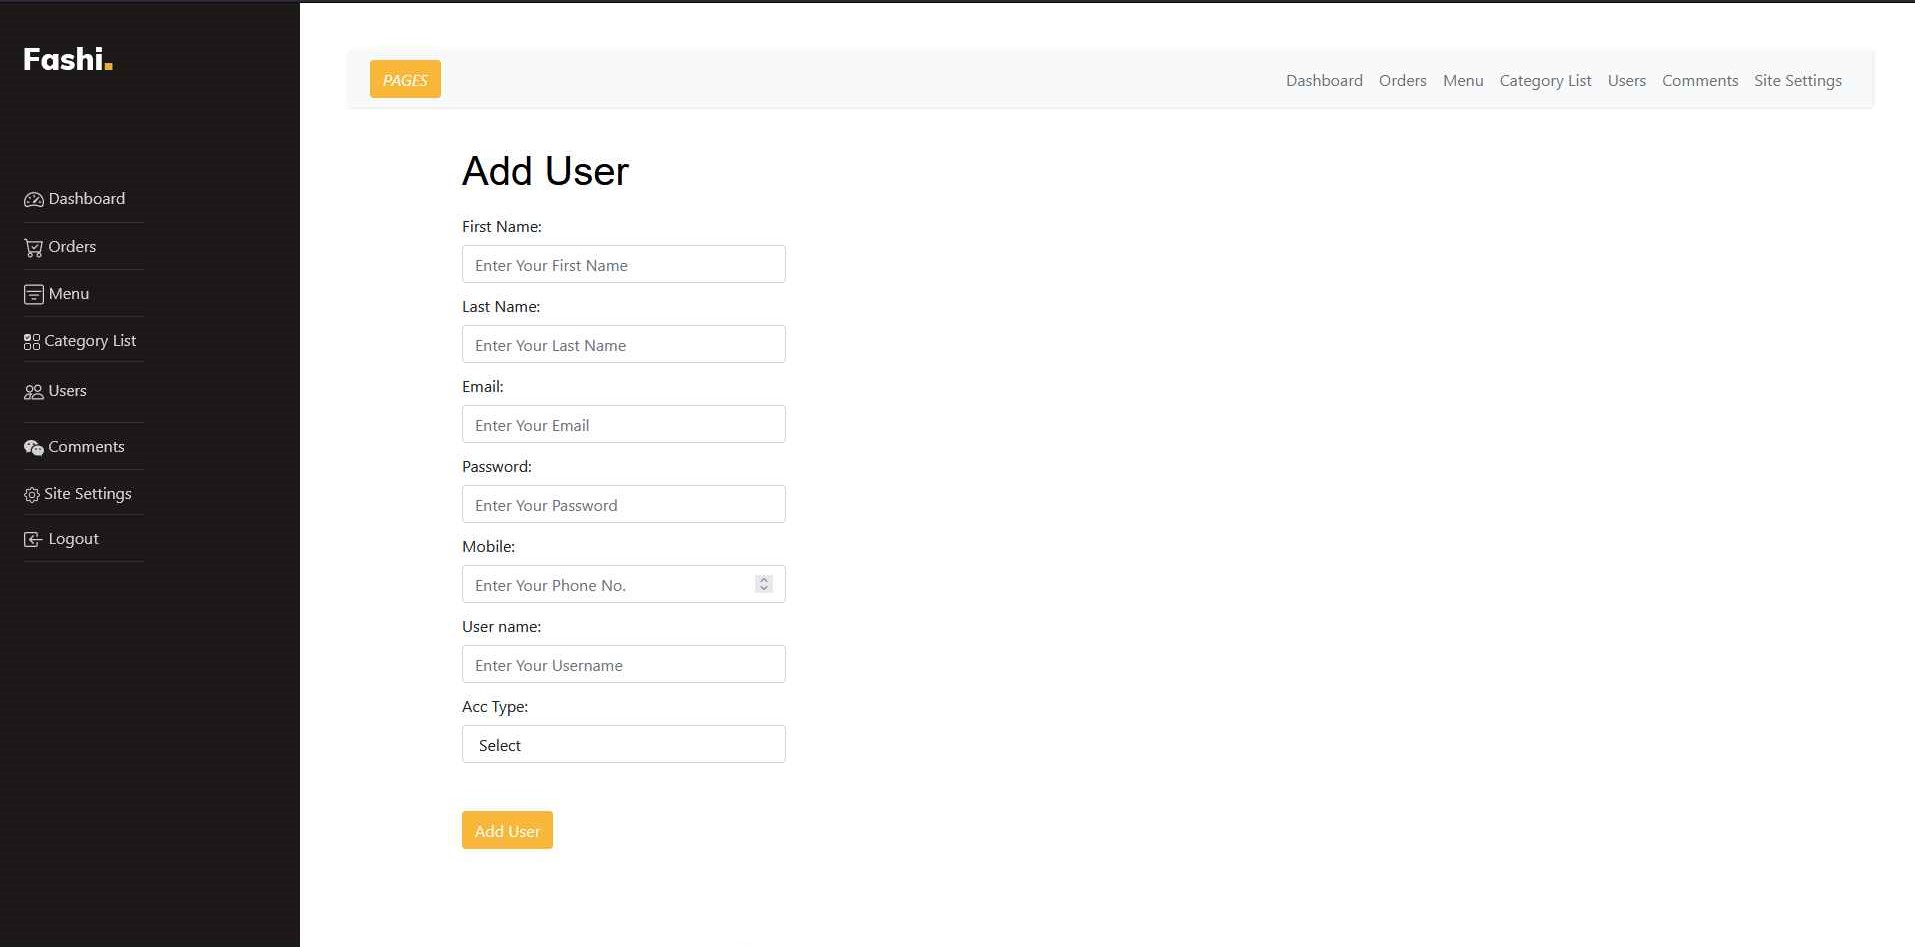Open the Acc Type Select dropdown
The width and height of the screenshot is (1915, 947).
(x=623, y=745)
